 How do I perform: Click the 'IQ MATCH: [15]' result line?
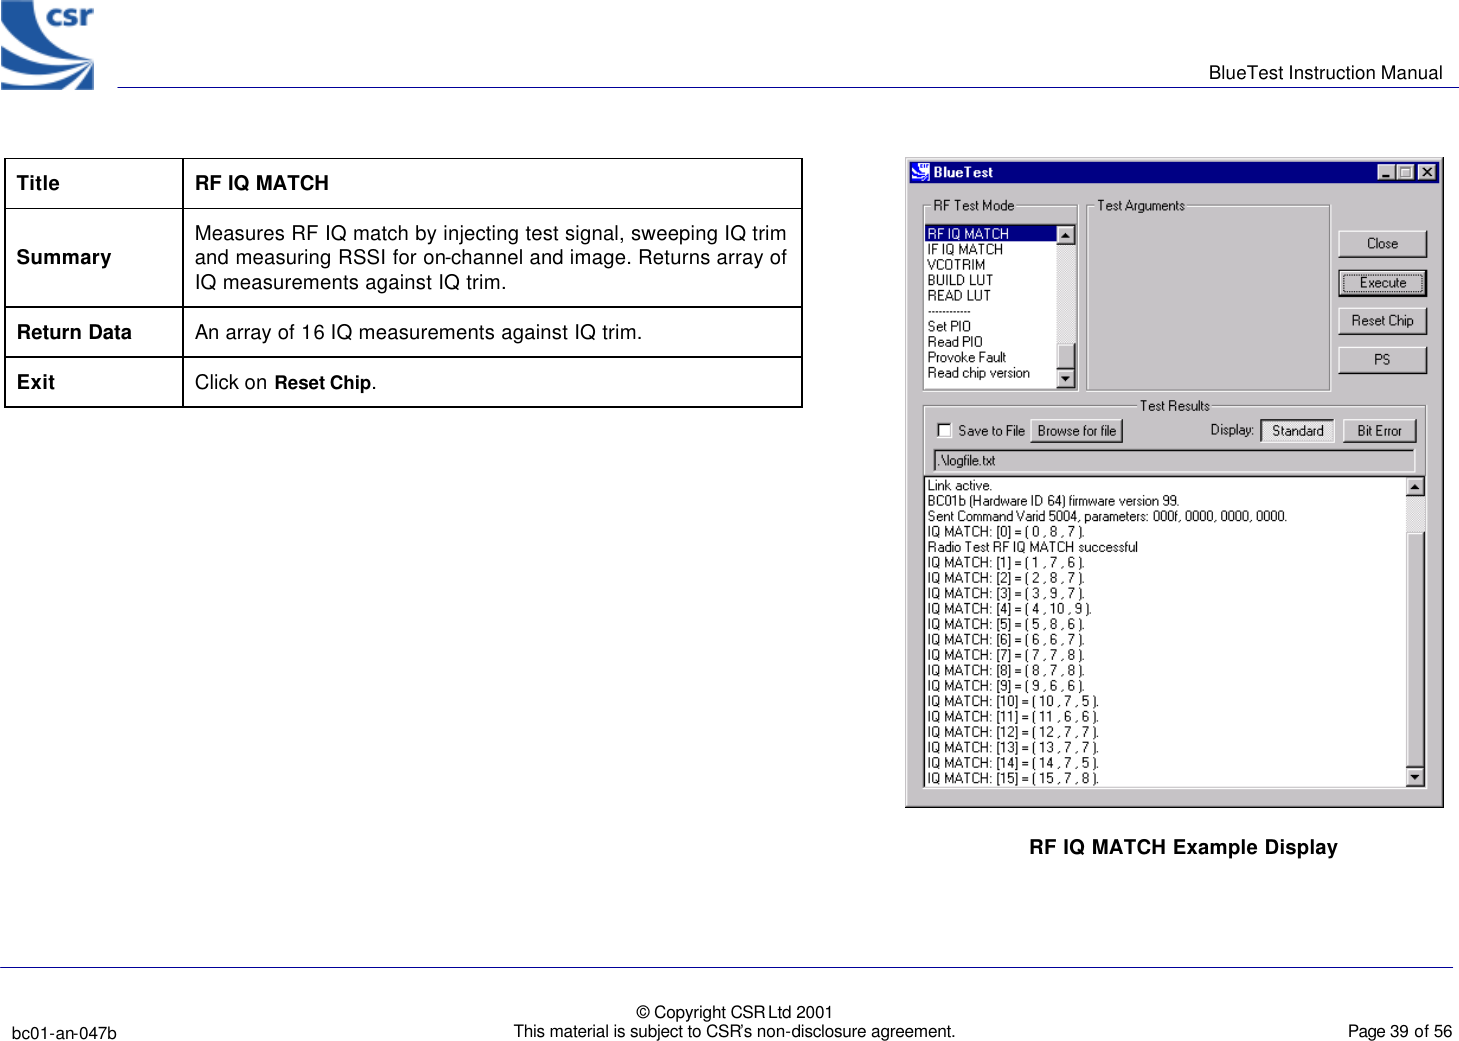click(1012, 779)
